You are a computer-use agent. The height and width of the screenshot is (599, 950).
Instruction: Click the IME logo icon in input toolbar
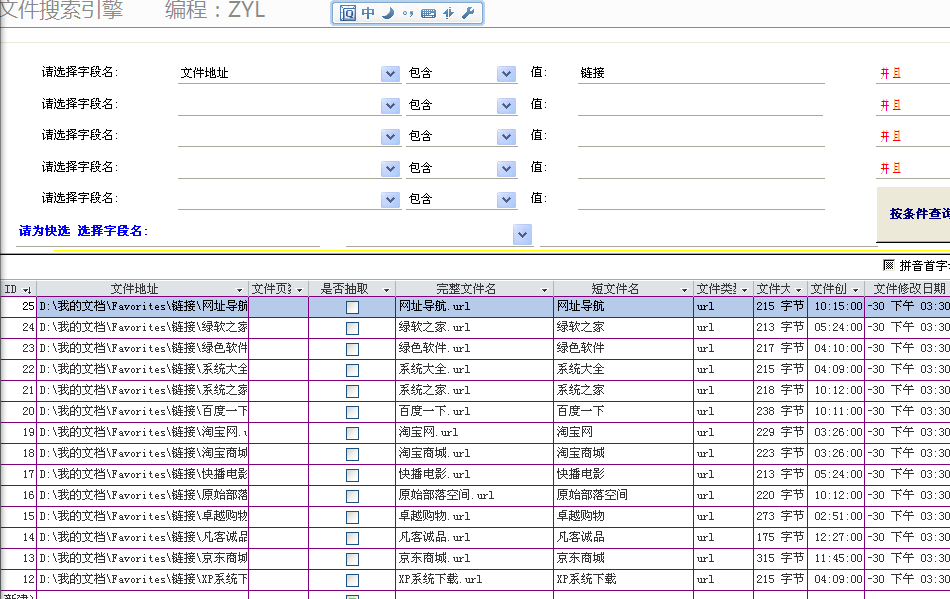click(x=348, y=13)
